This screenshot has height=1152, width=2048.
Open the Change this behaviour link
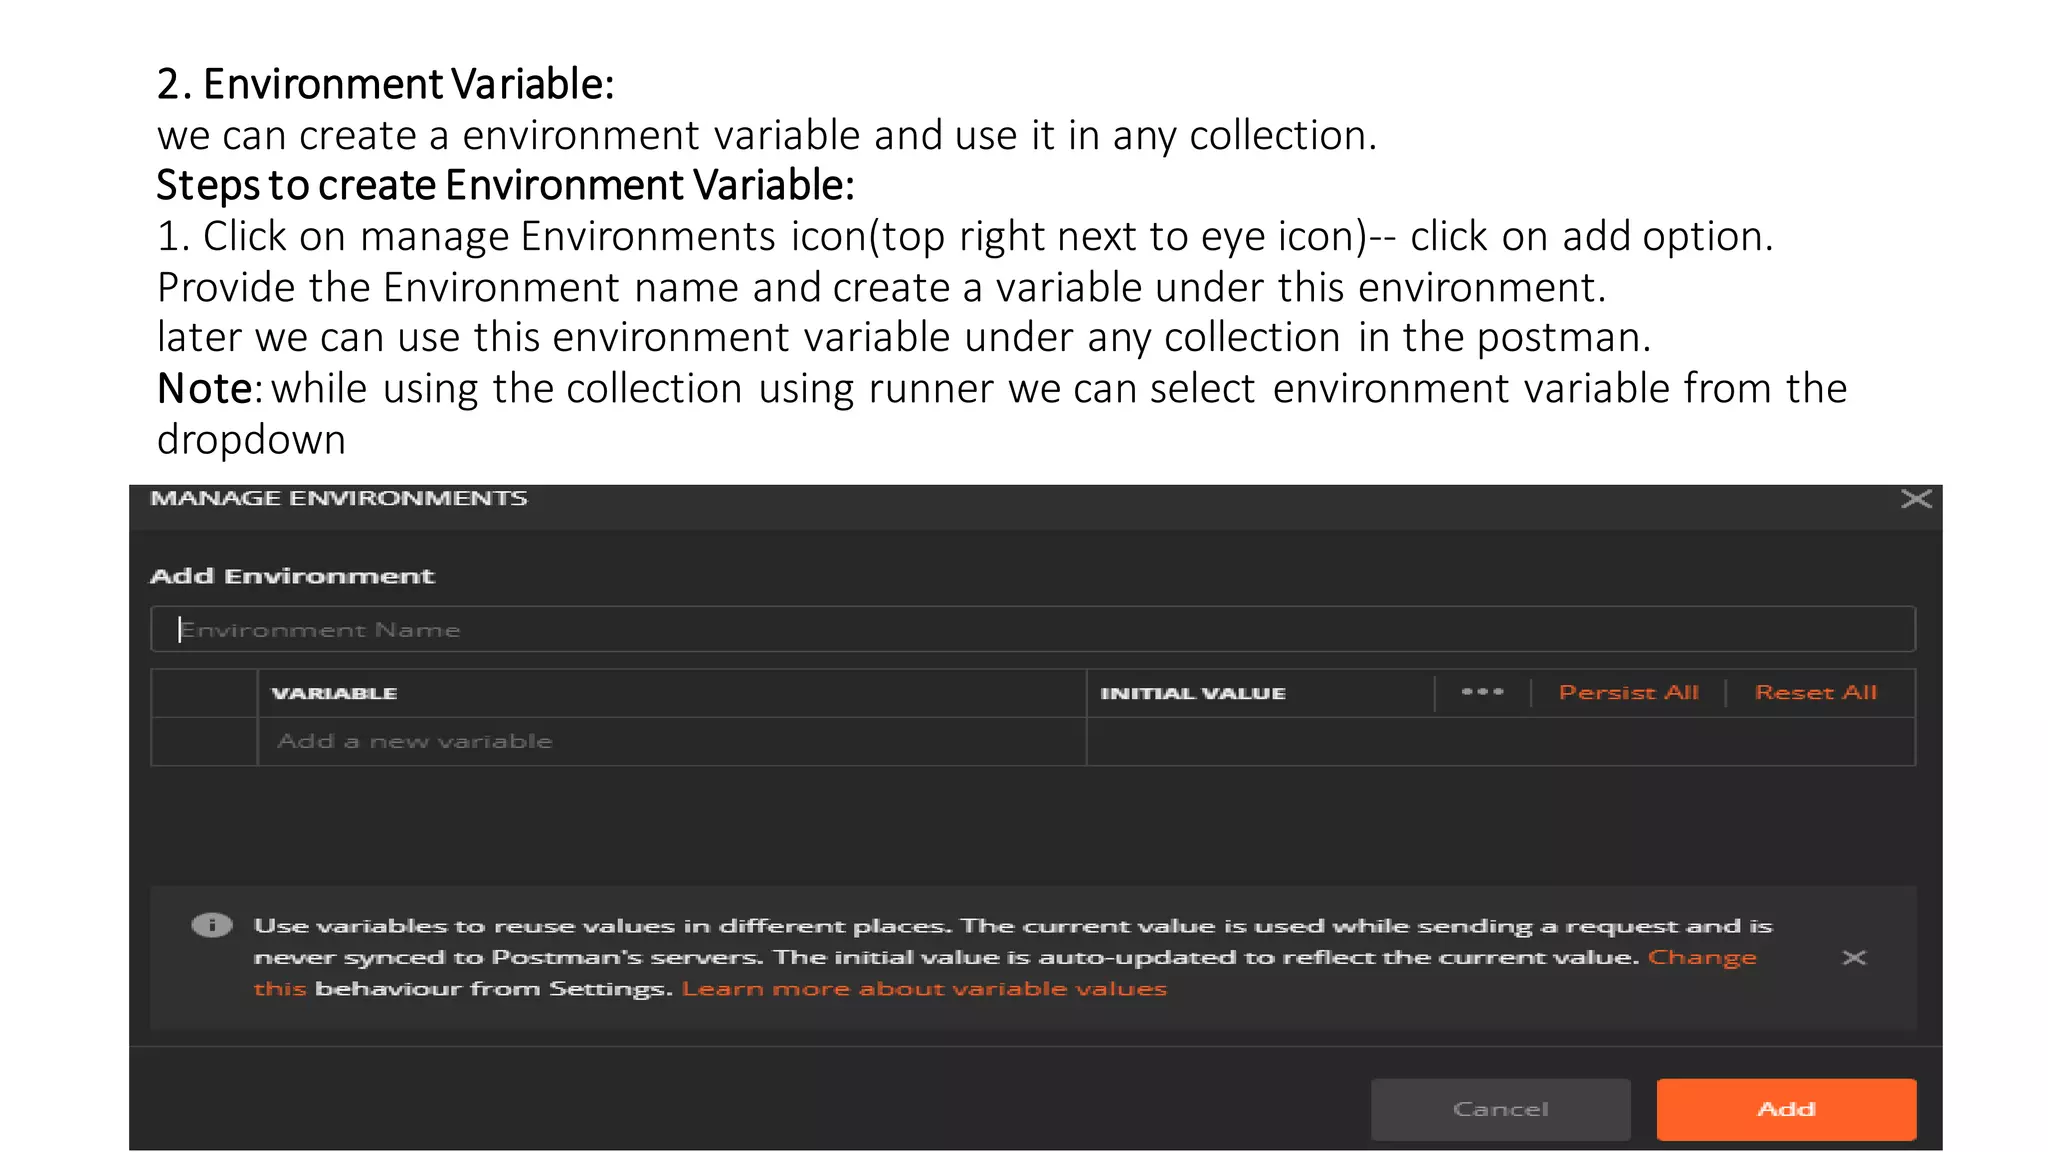click(1702, 958)
